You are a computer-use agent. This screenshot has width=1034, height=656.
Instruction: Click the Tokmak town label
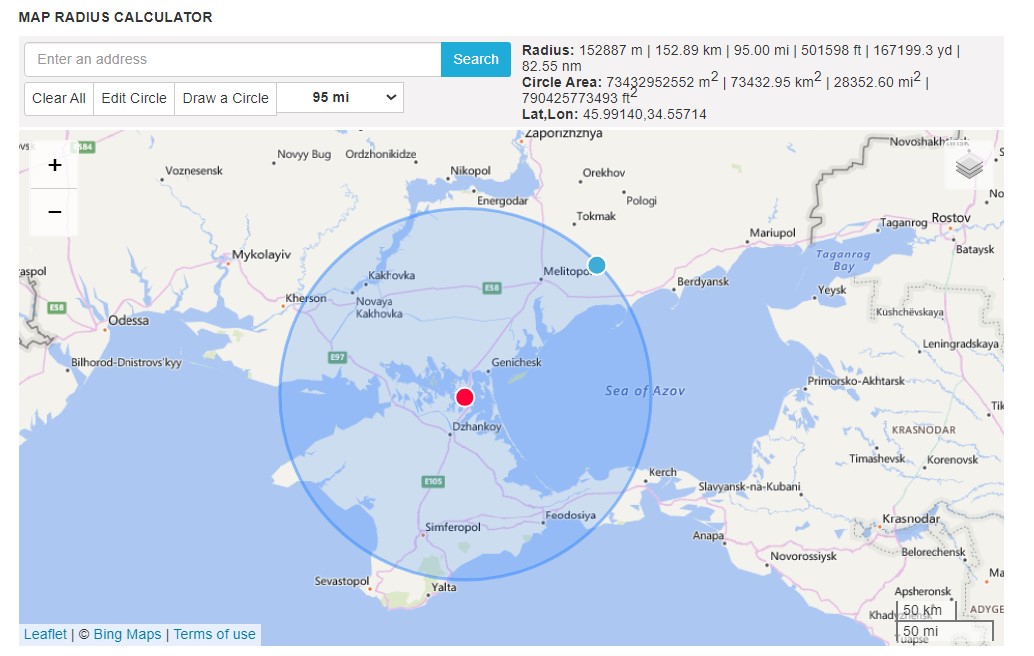[596, 216]
